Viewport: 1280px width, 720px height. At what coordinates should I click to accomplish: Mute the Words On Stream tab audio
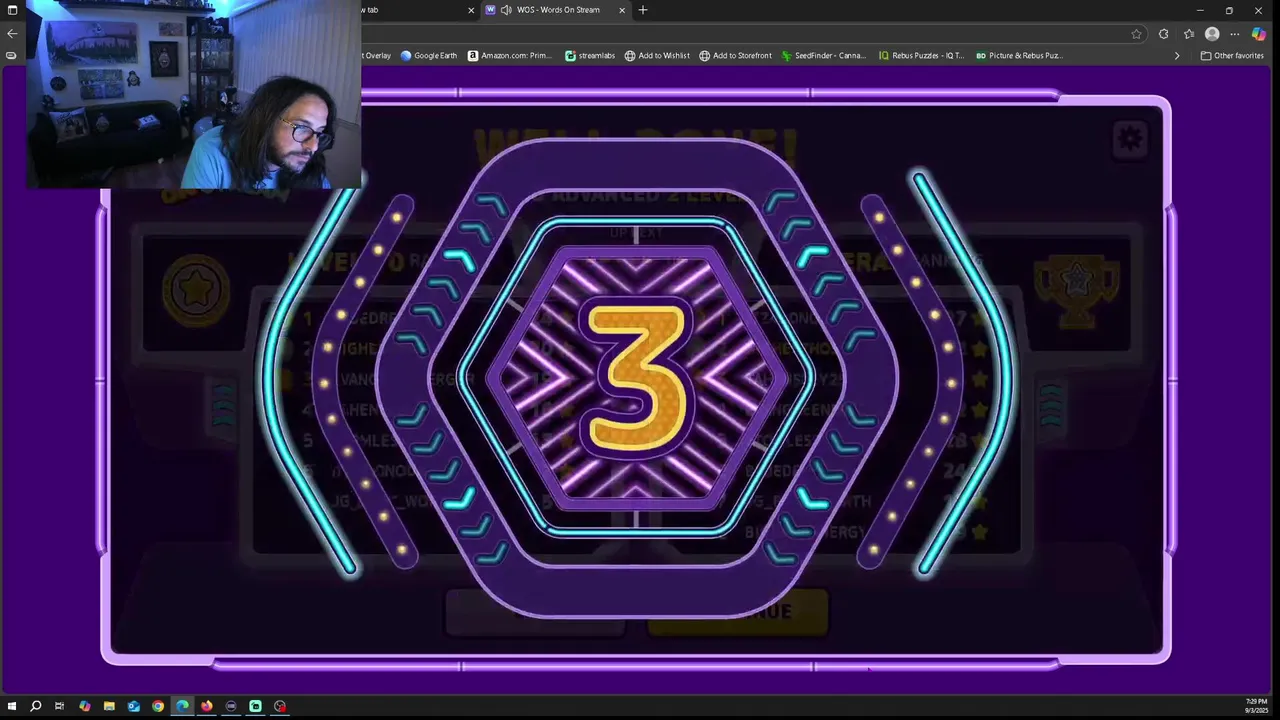(506, 10)
